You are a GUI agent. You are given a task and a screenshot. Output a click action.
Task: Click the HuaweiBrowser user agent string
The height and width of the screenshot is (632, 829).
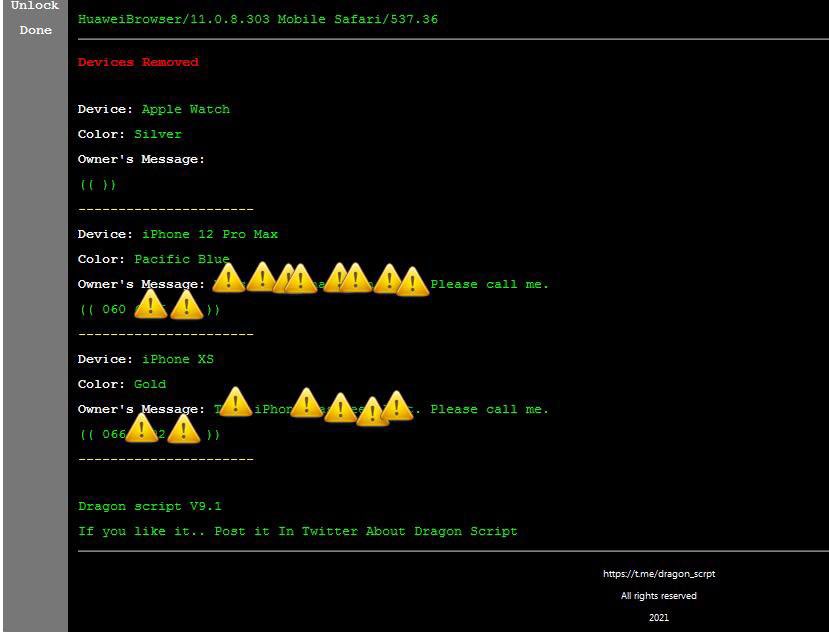(257, 19)
